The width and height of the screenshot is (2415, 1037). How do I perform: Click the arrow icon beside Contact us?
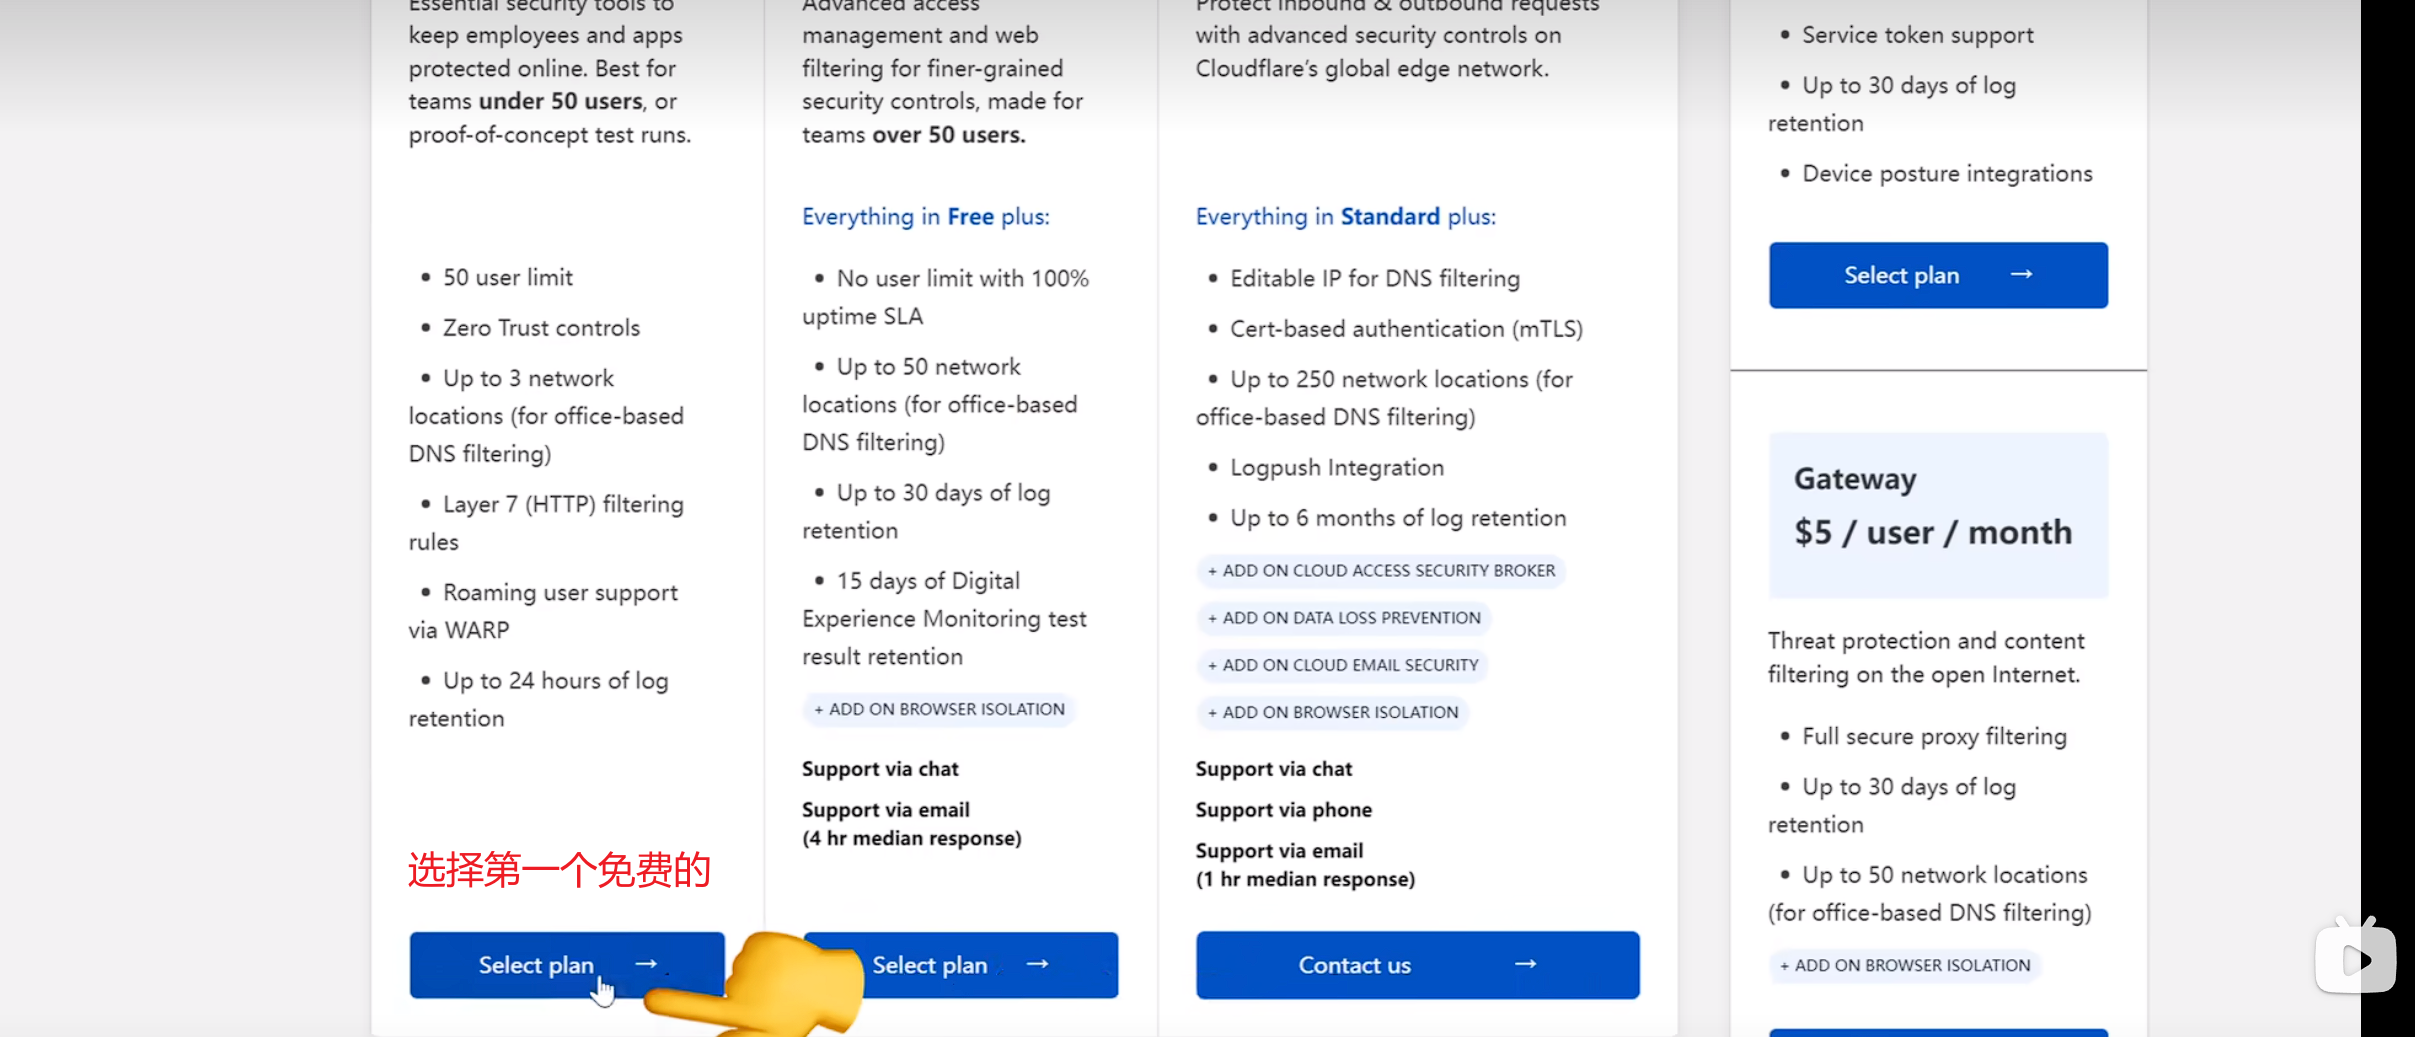1525,964
